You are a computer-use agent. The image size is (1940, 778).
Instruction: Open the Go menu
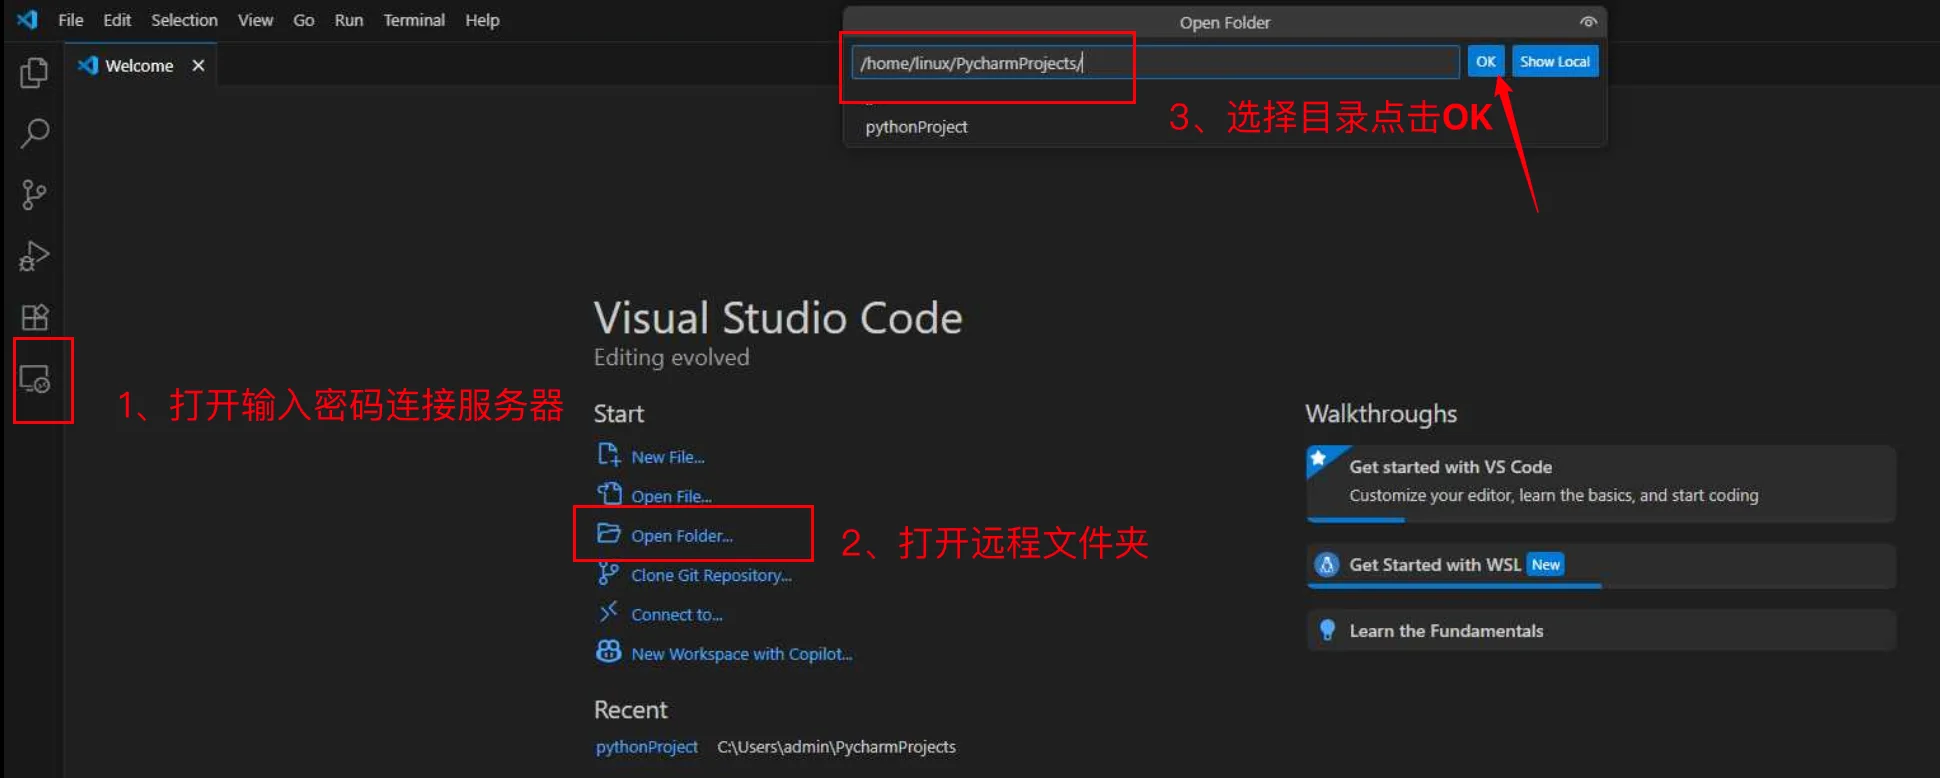tap(304, 20)
